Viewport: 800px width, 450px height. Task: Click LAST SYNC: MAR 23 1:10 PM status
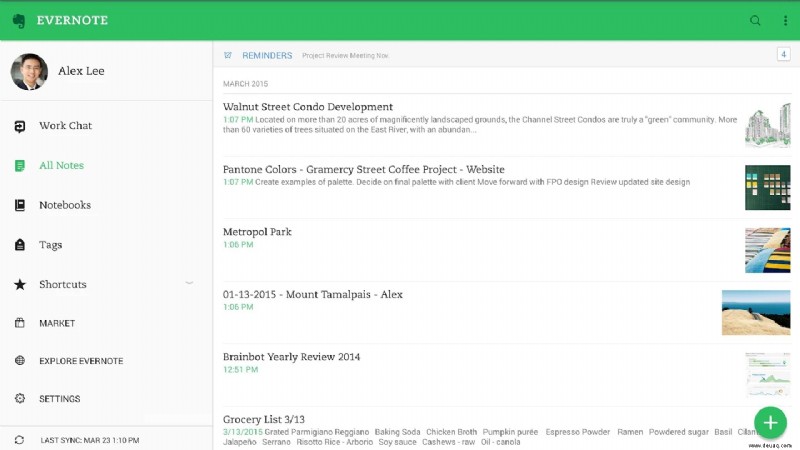(x=90, y=440)
